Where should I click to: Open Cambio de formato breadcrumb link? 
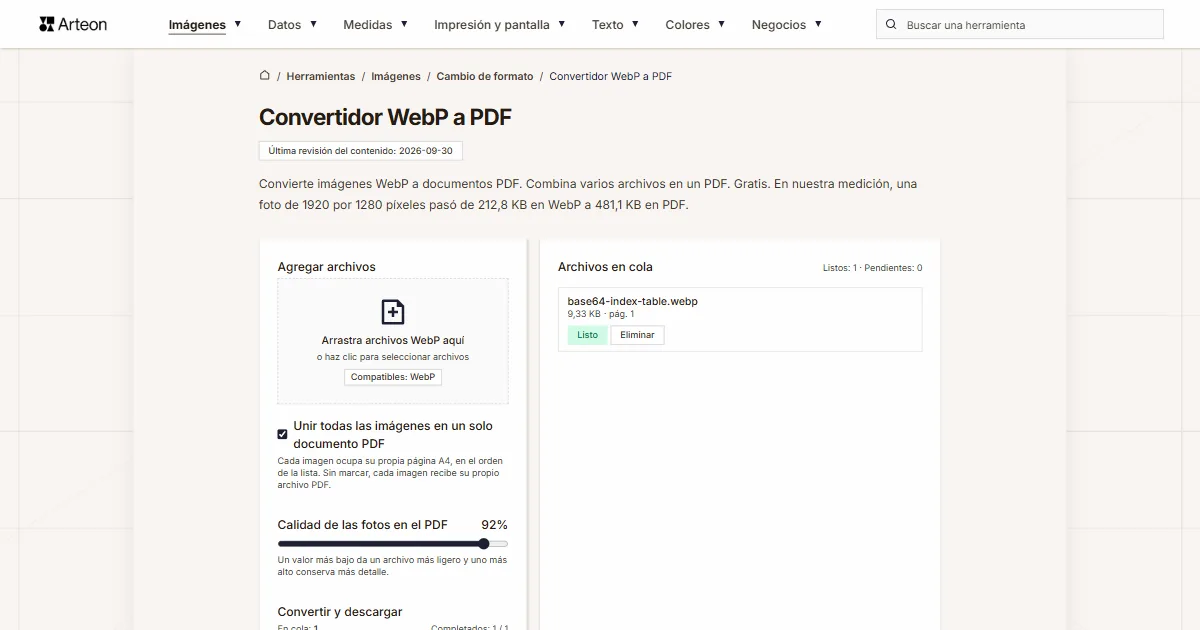pyautogui.click(x=485, y=76)
